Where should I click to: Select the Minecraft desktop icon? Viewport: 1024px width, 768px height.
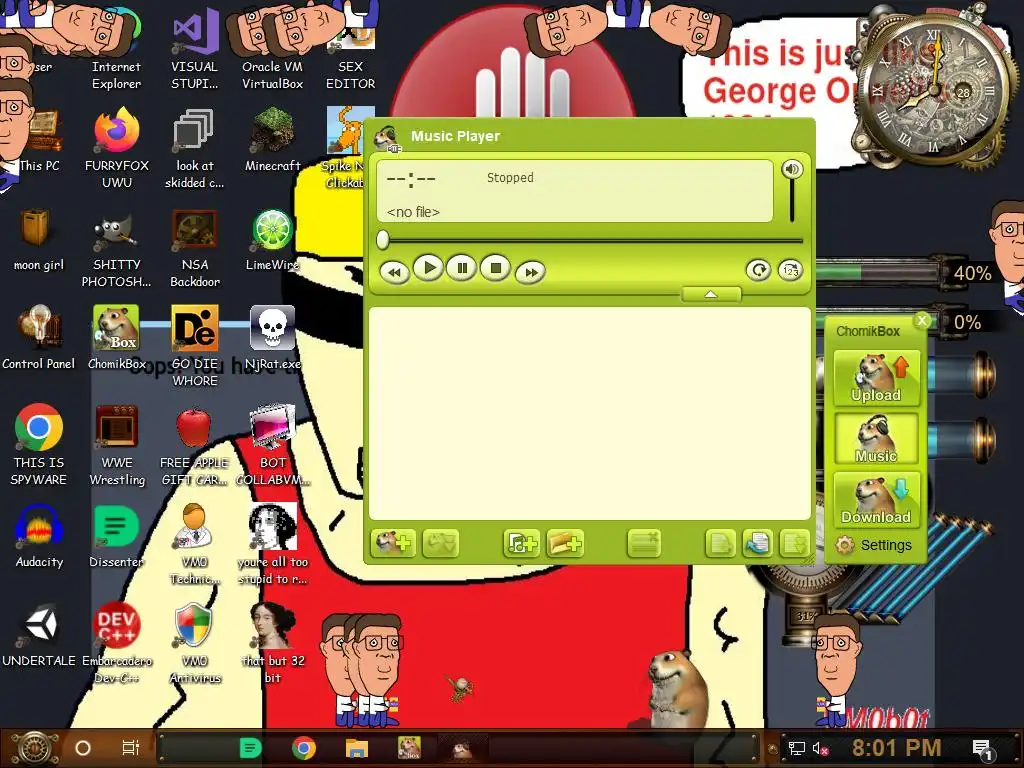click(272, 140)
